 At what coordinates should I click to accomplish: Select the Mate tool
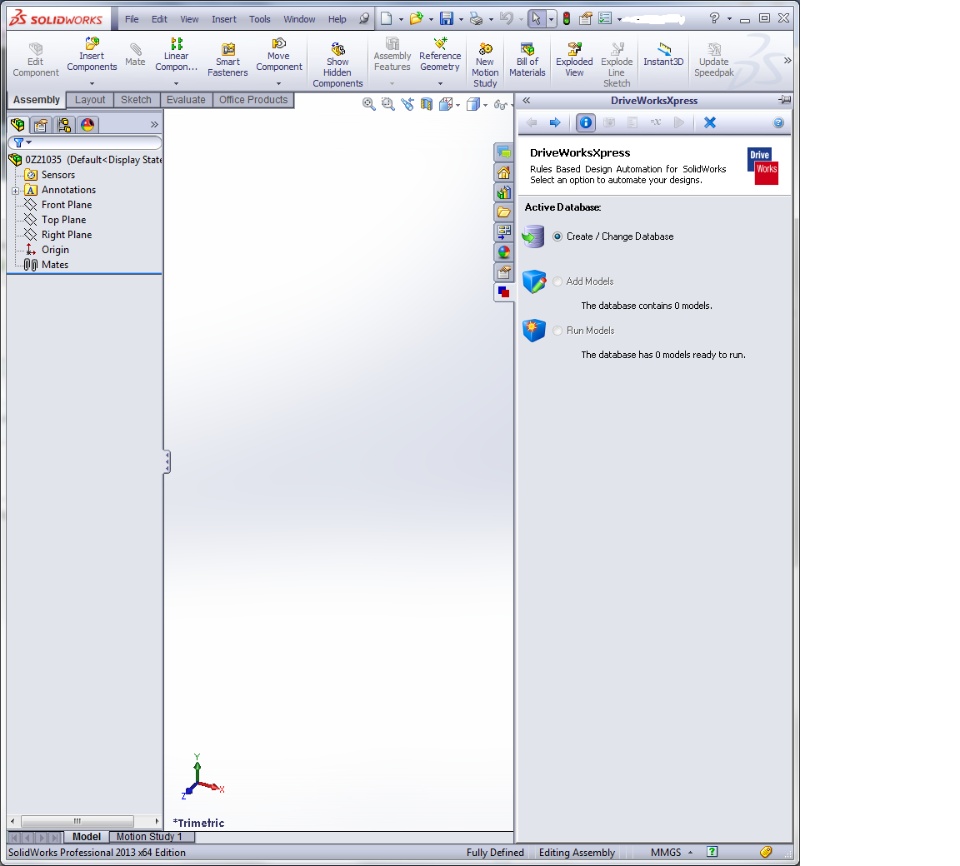(135, 55)
